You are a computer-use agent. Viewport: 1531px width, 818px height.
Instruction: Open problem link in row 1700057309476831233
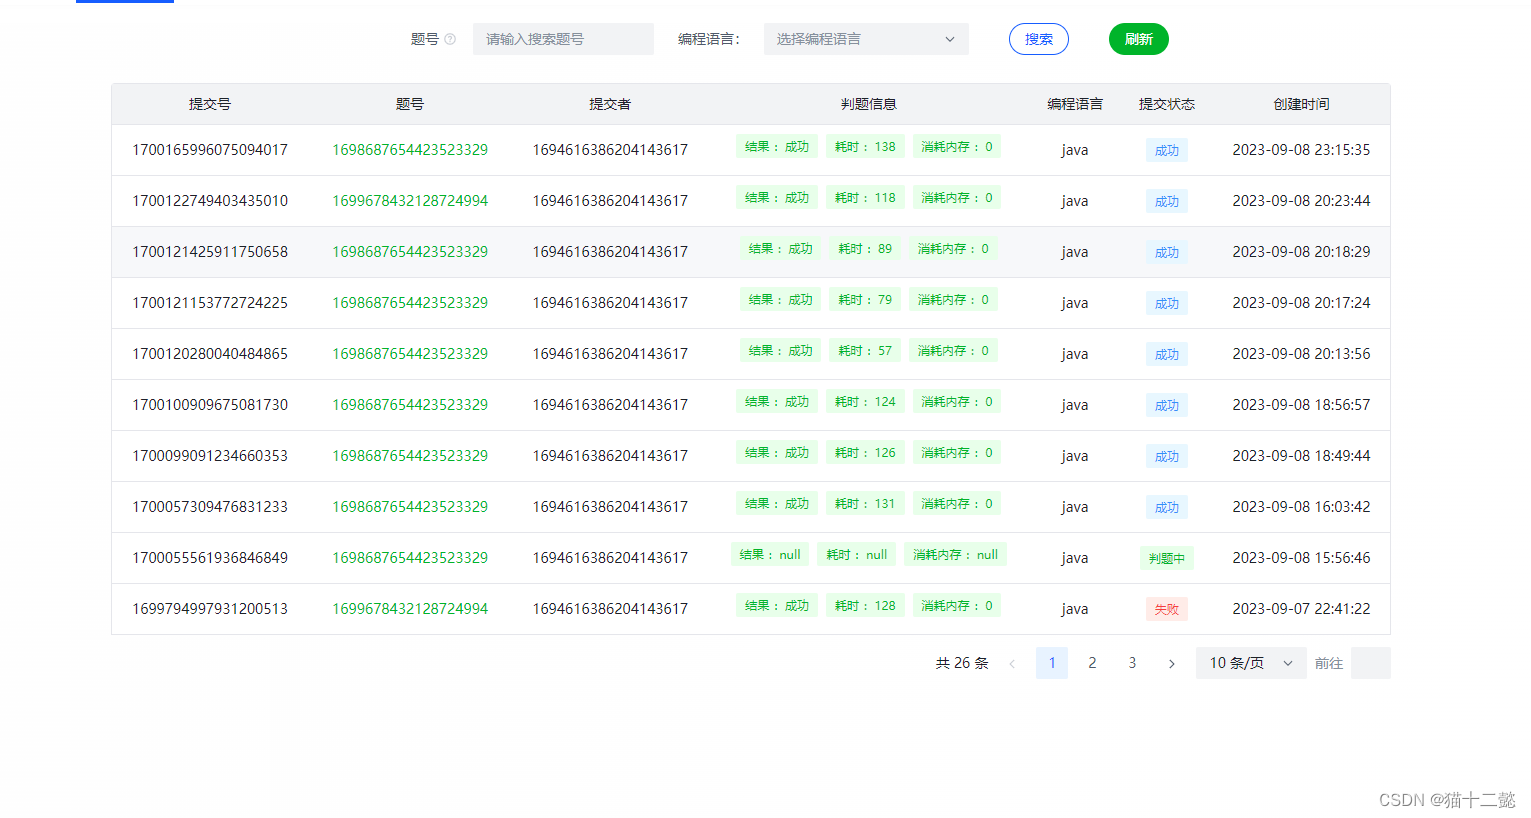point(410,507)
